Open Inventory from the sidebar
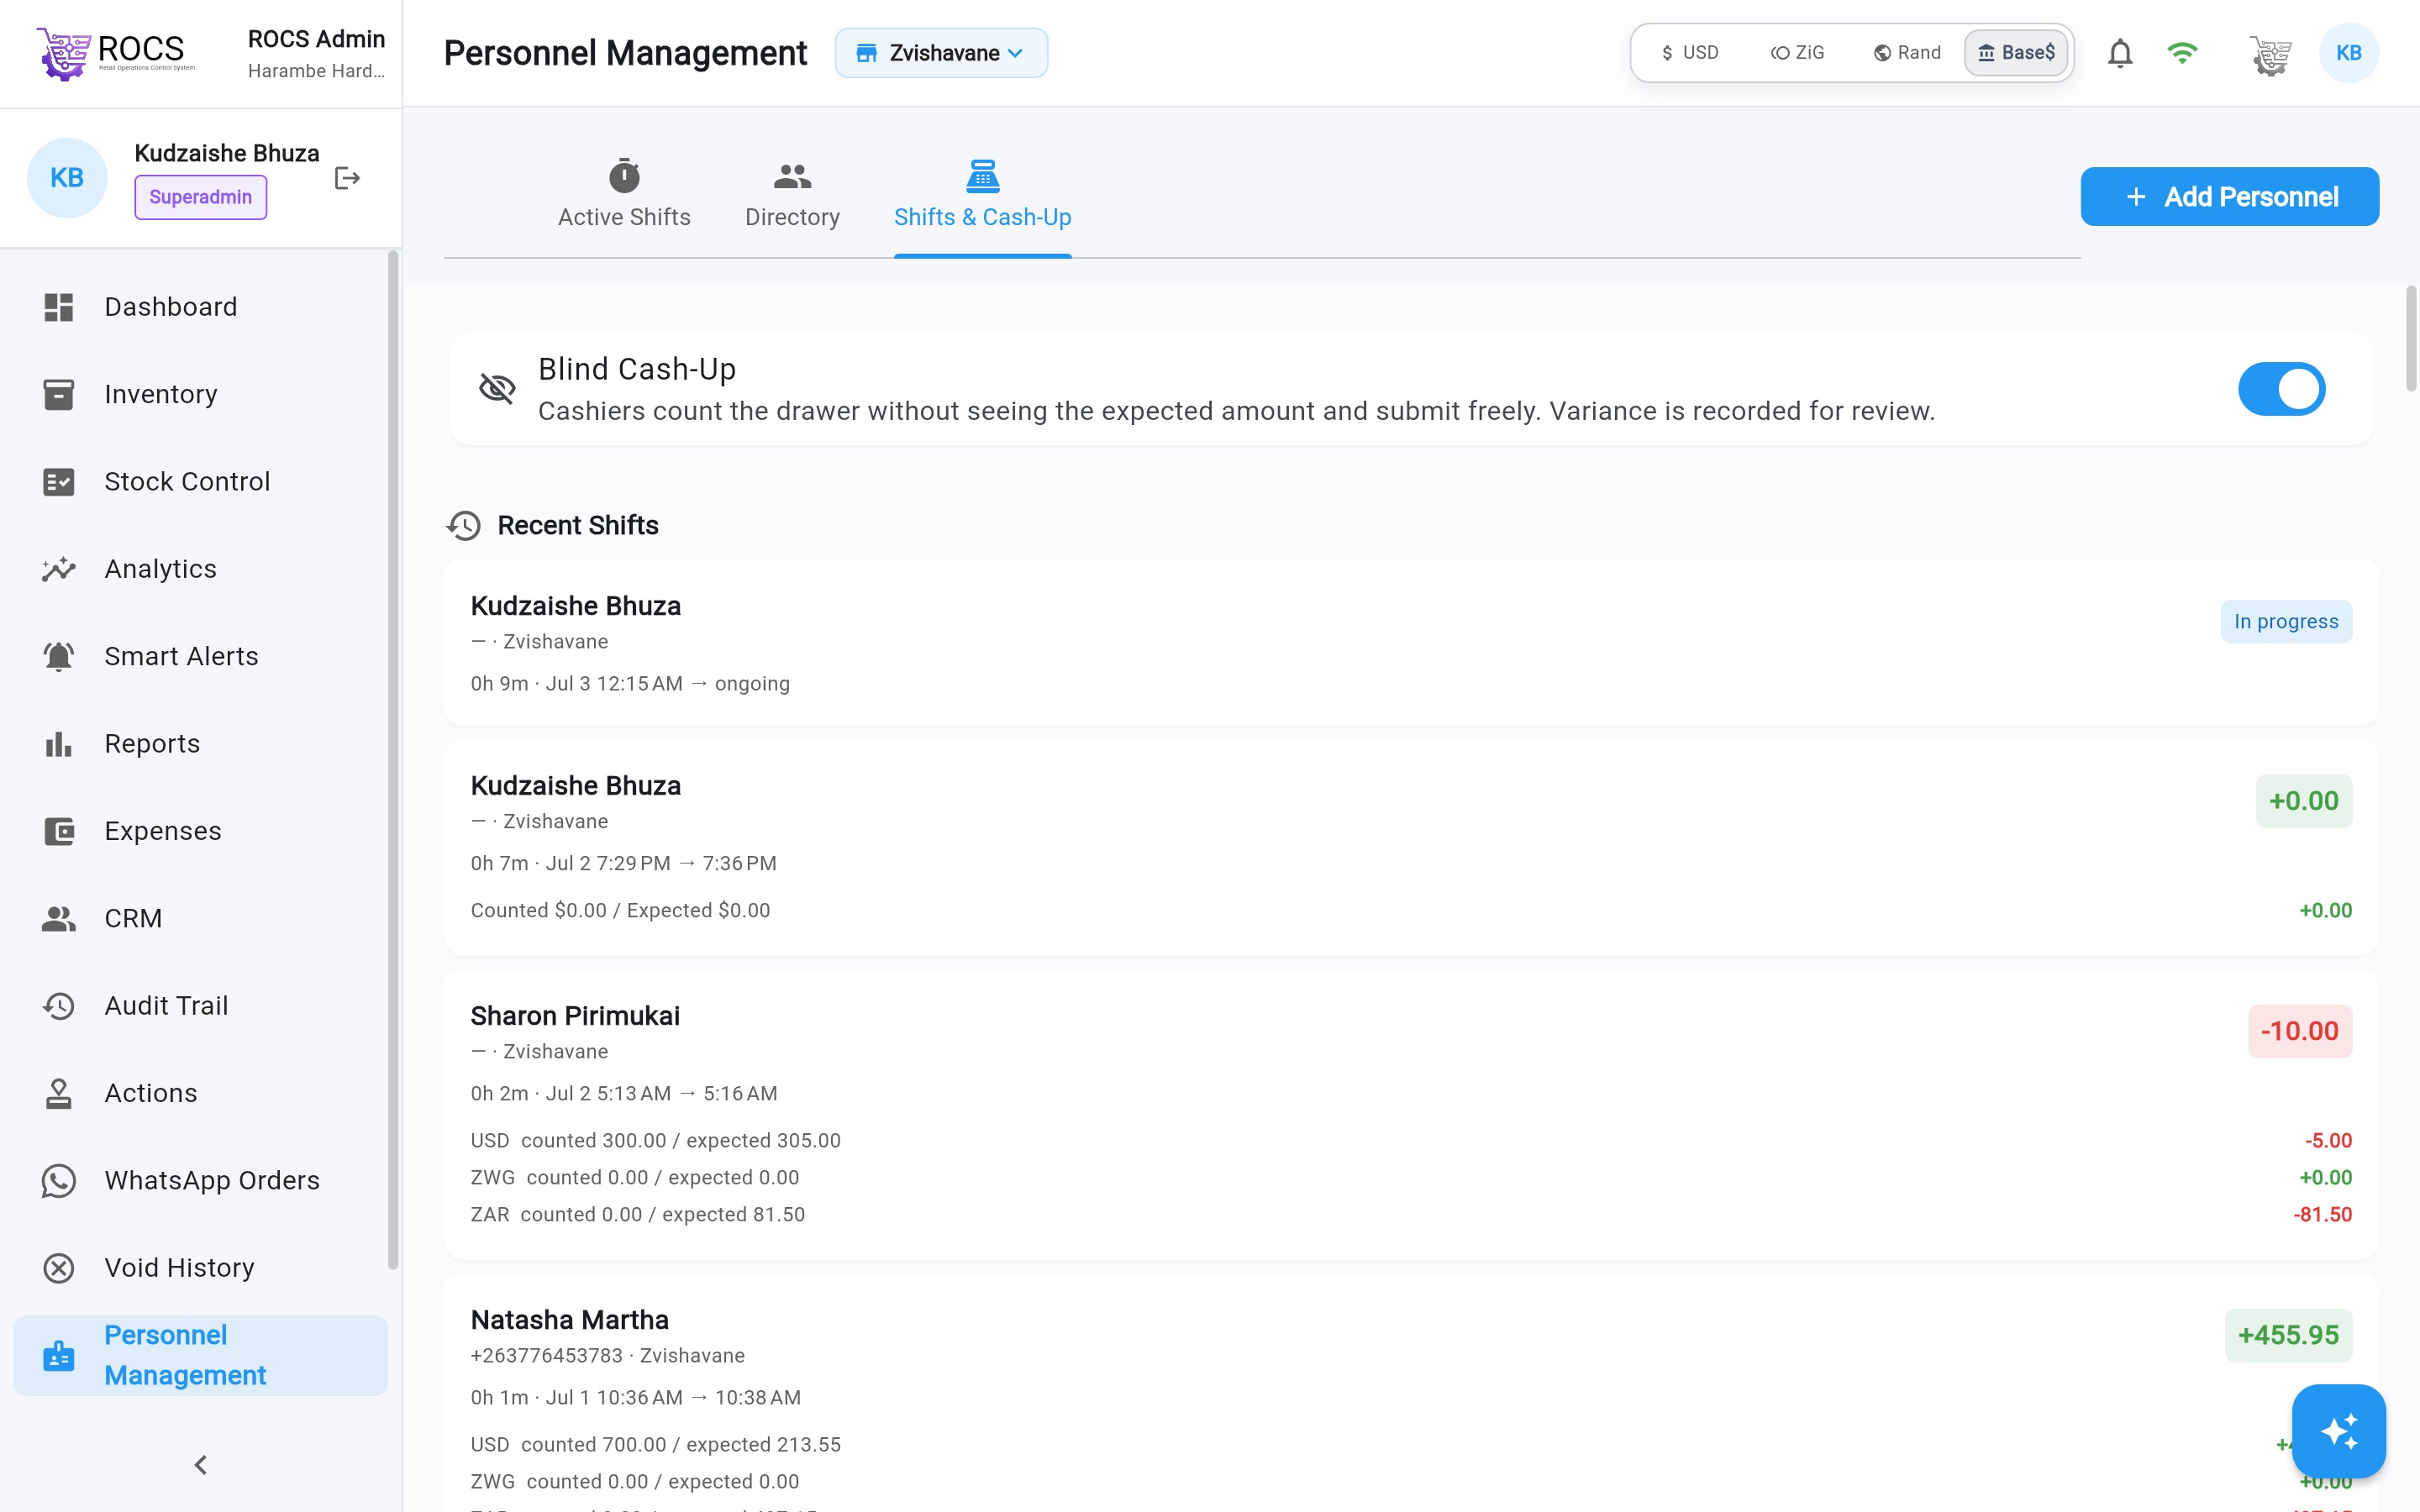Screen dimensions: 2420x1512 coord(200,394)
